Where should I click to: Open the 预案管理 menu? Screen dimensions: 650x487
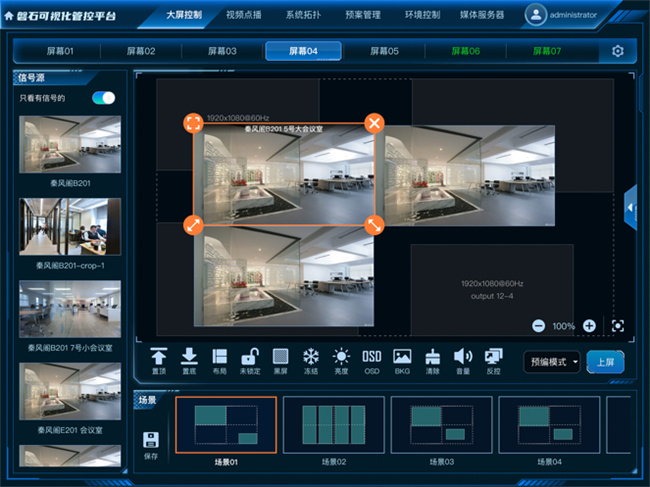pos(363,15)
